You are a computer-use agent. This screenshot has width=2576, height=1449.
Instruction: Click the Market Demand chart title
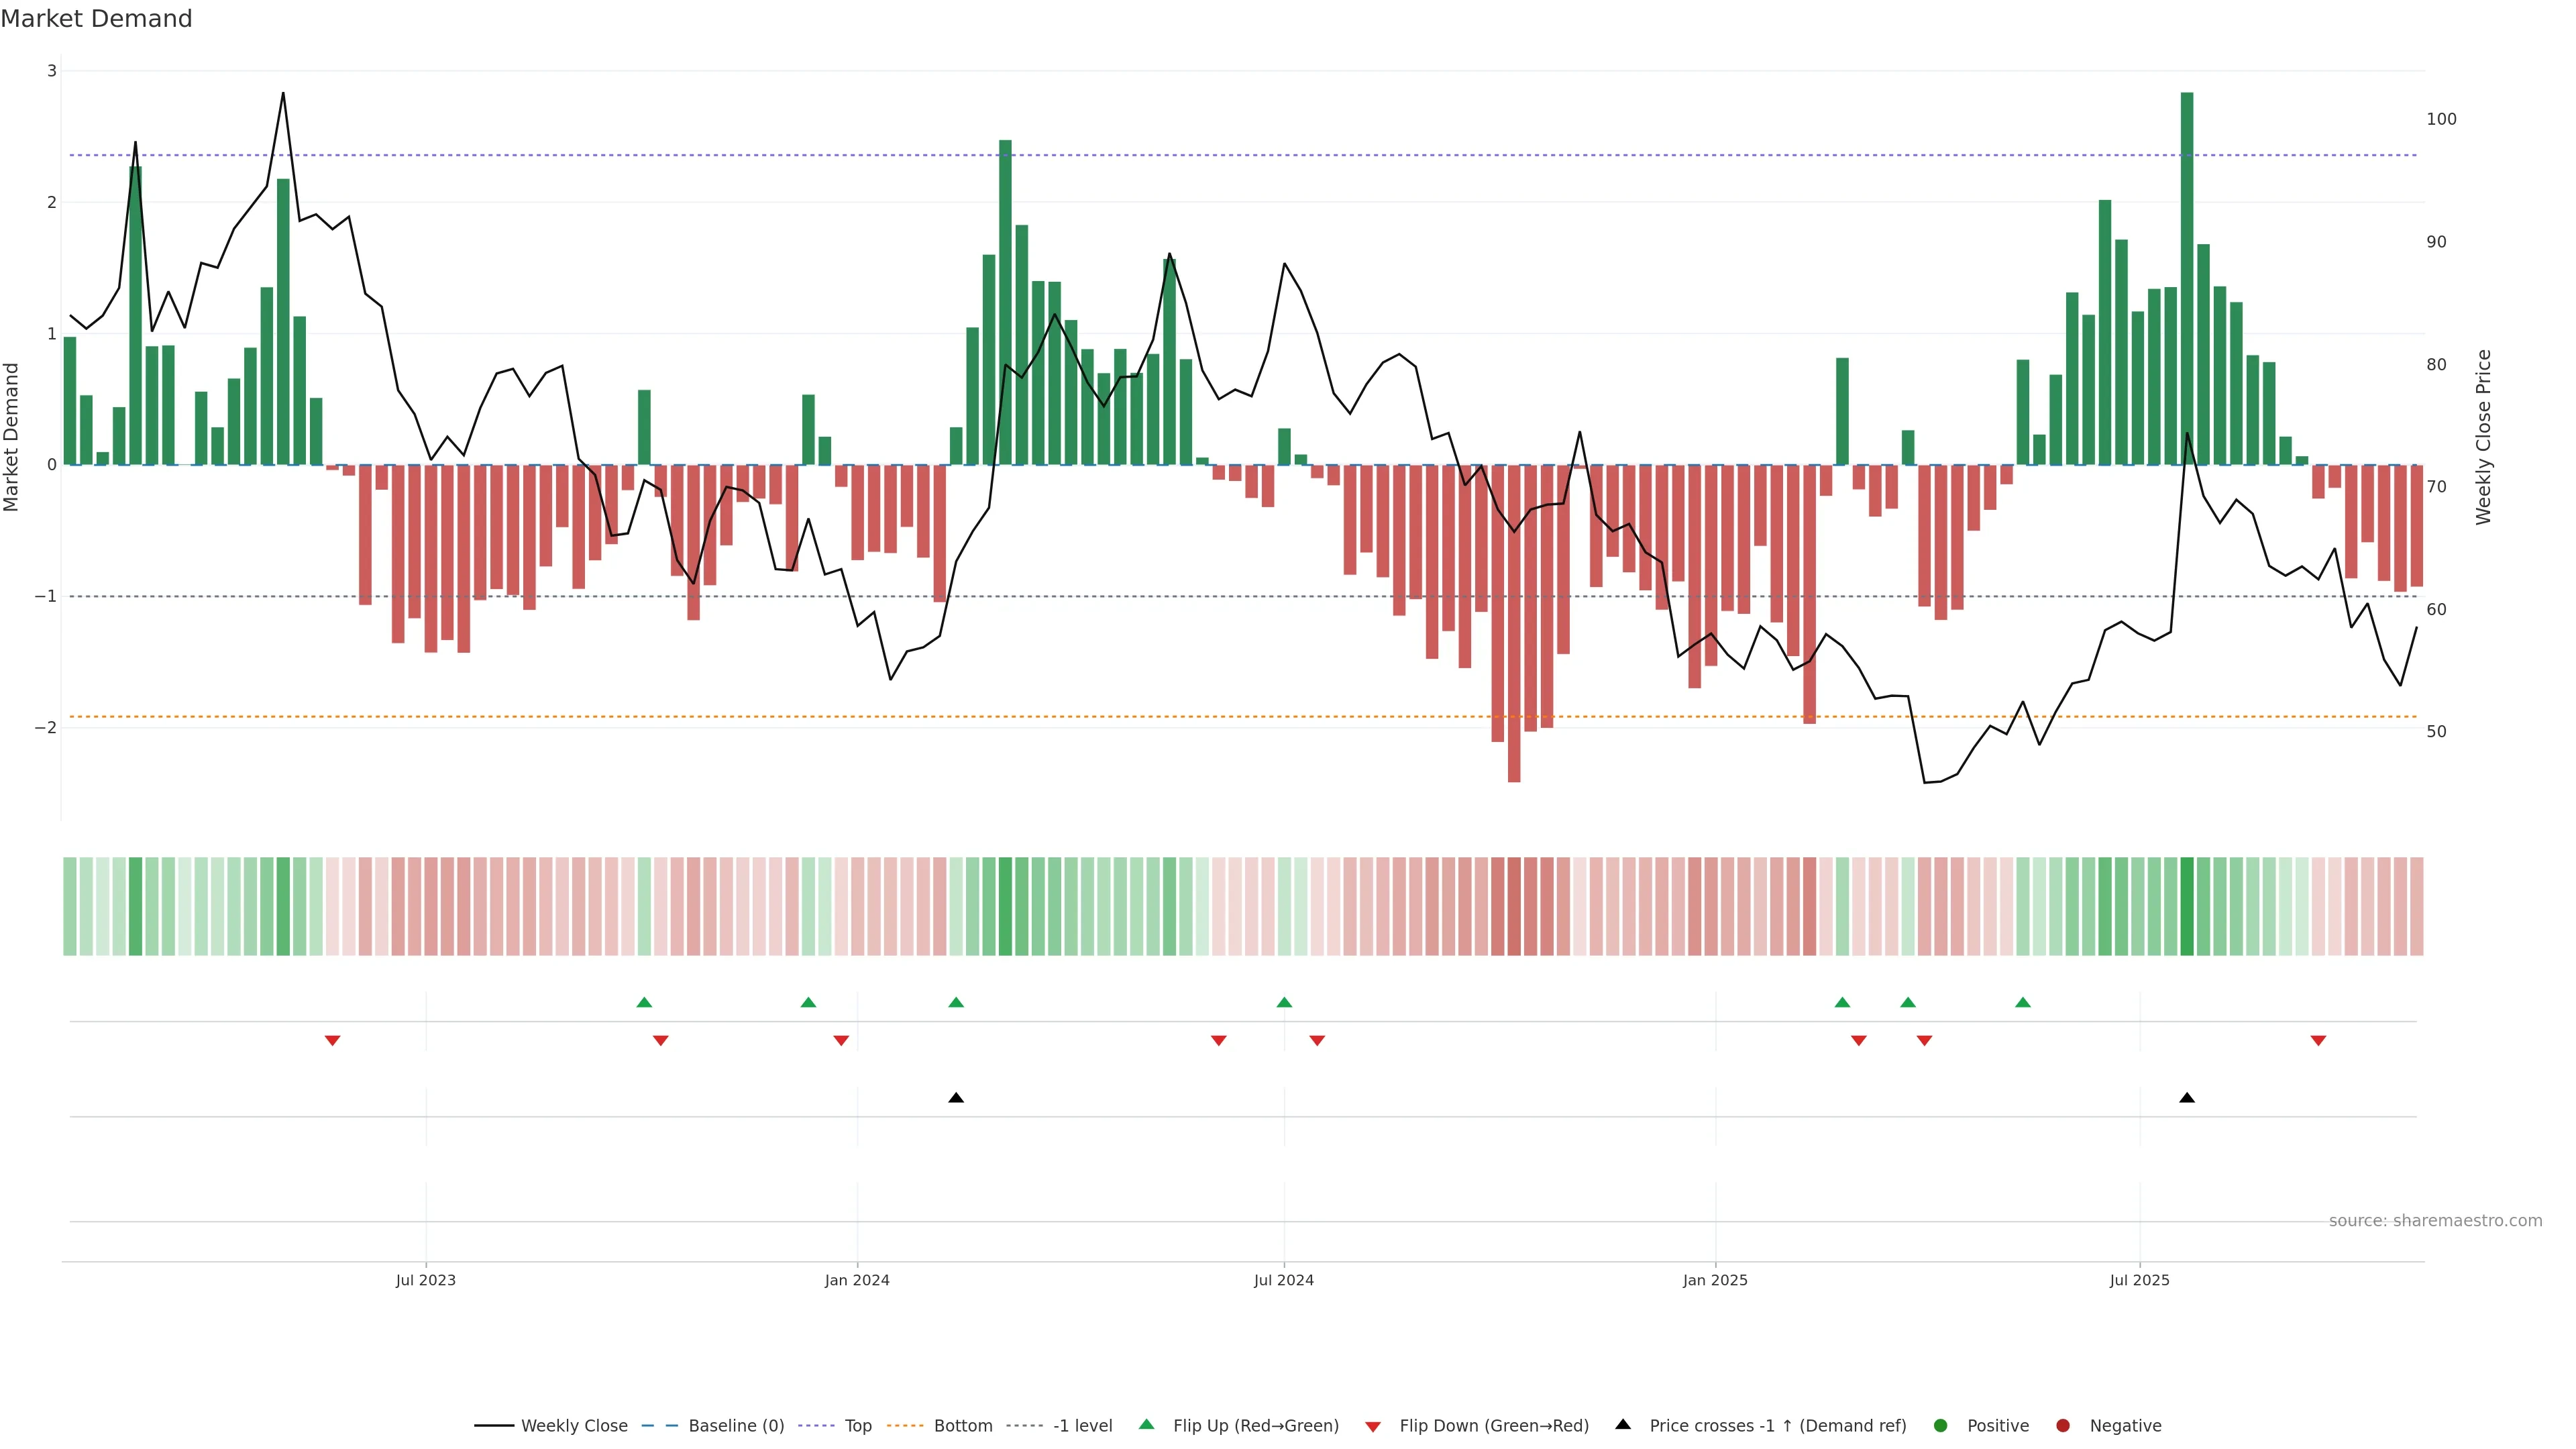tap(96, 19)
